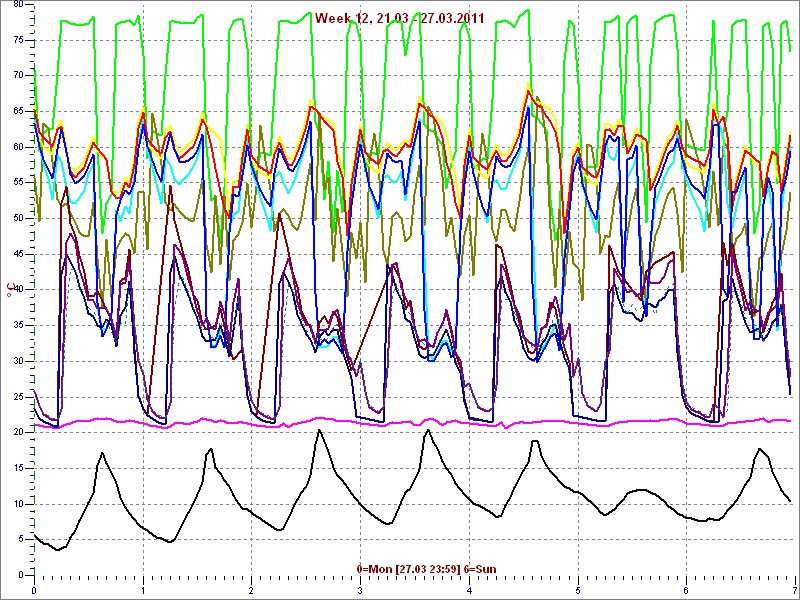
Task: Click the y-axis label 35
Action: pyautogui.click(x=18, y=325)
